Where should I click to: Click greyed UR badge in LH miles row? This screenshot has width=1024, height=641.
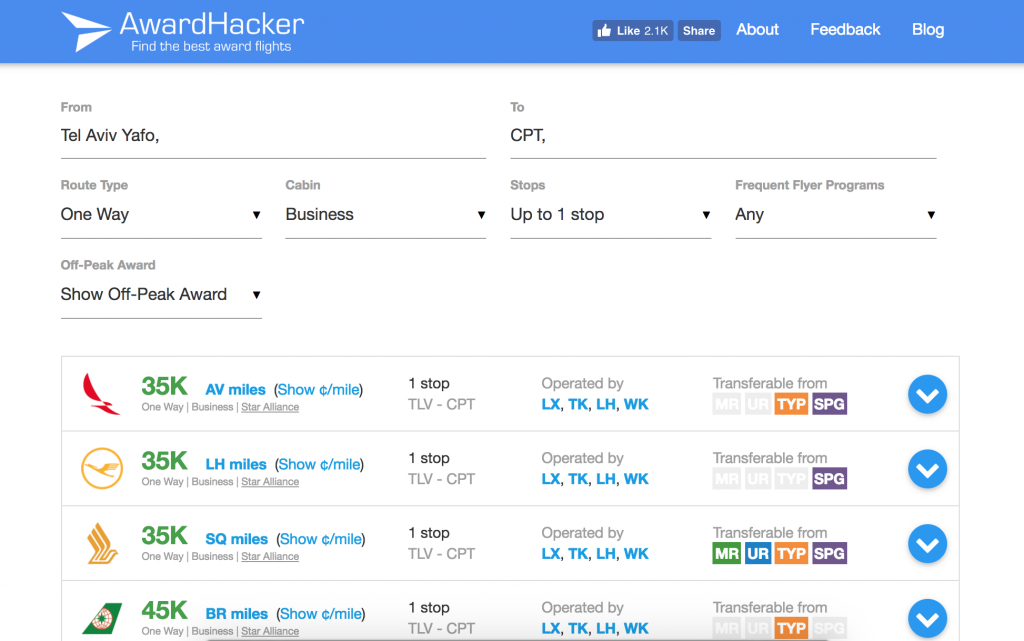[758, 478]
